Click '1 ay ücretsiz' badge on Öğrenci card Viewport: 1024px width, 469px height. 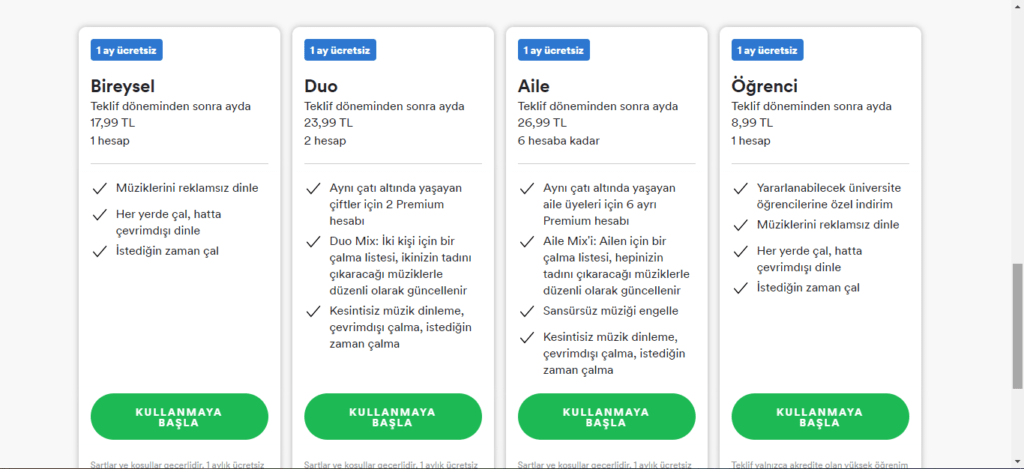coord(767,49)
